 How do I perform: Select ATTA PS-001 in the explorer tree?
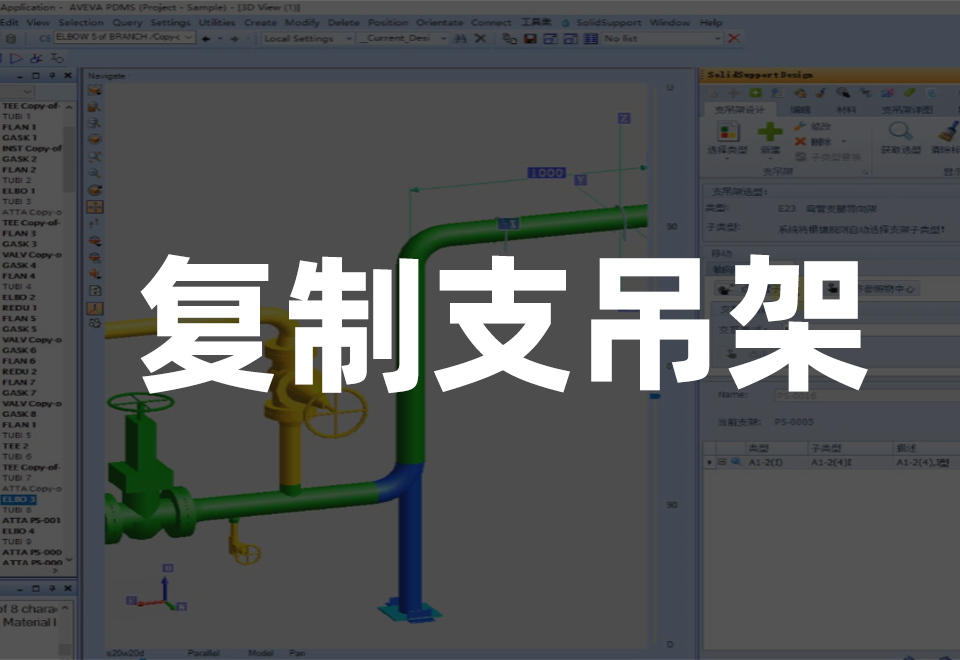point(31,520)
